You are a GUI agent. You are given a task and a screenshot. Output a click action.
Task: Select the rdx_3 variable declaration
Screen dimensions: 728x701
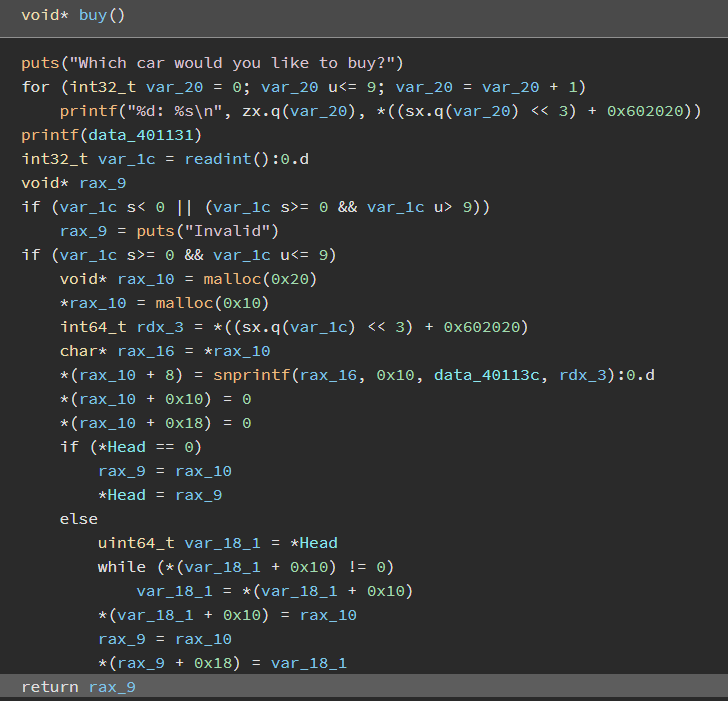[160, 327]
